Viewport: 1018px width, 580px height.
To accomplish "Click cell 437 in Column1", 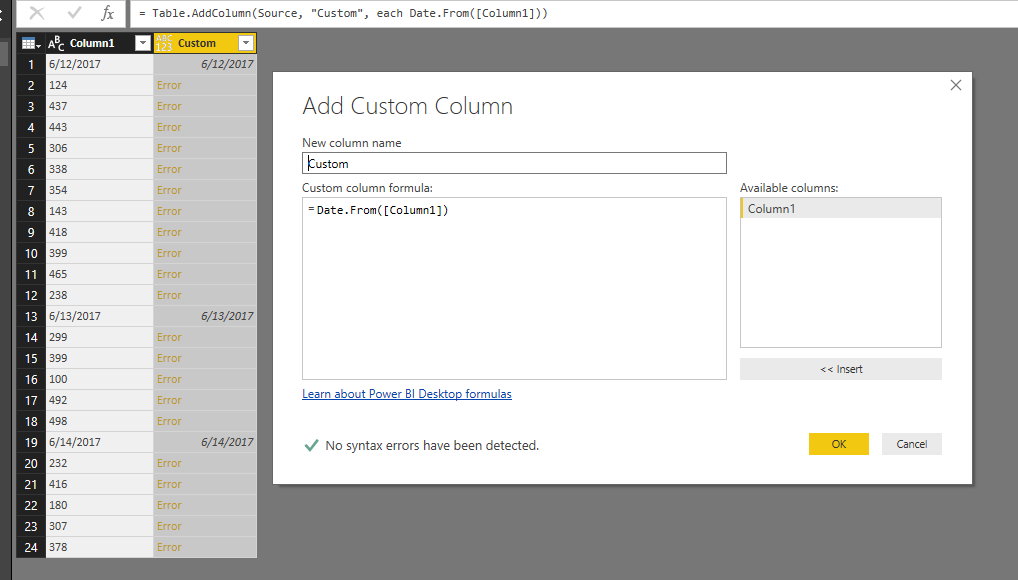I will click(99, 106).
